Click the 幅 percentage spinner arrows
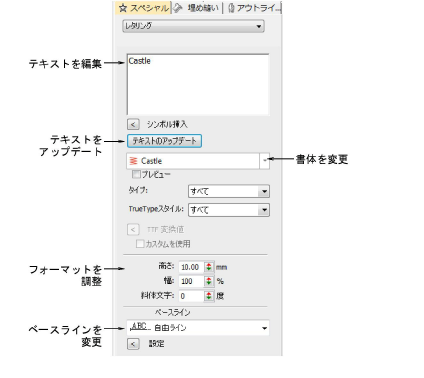This screenshot has height=378, width=424. (209, 281)
